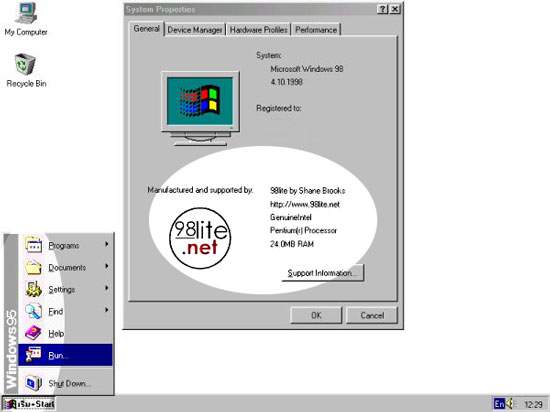This screenshot has height=412, width=550.
Task: Click the 98lite.net logo image
Action: point(200,238)
